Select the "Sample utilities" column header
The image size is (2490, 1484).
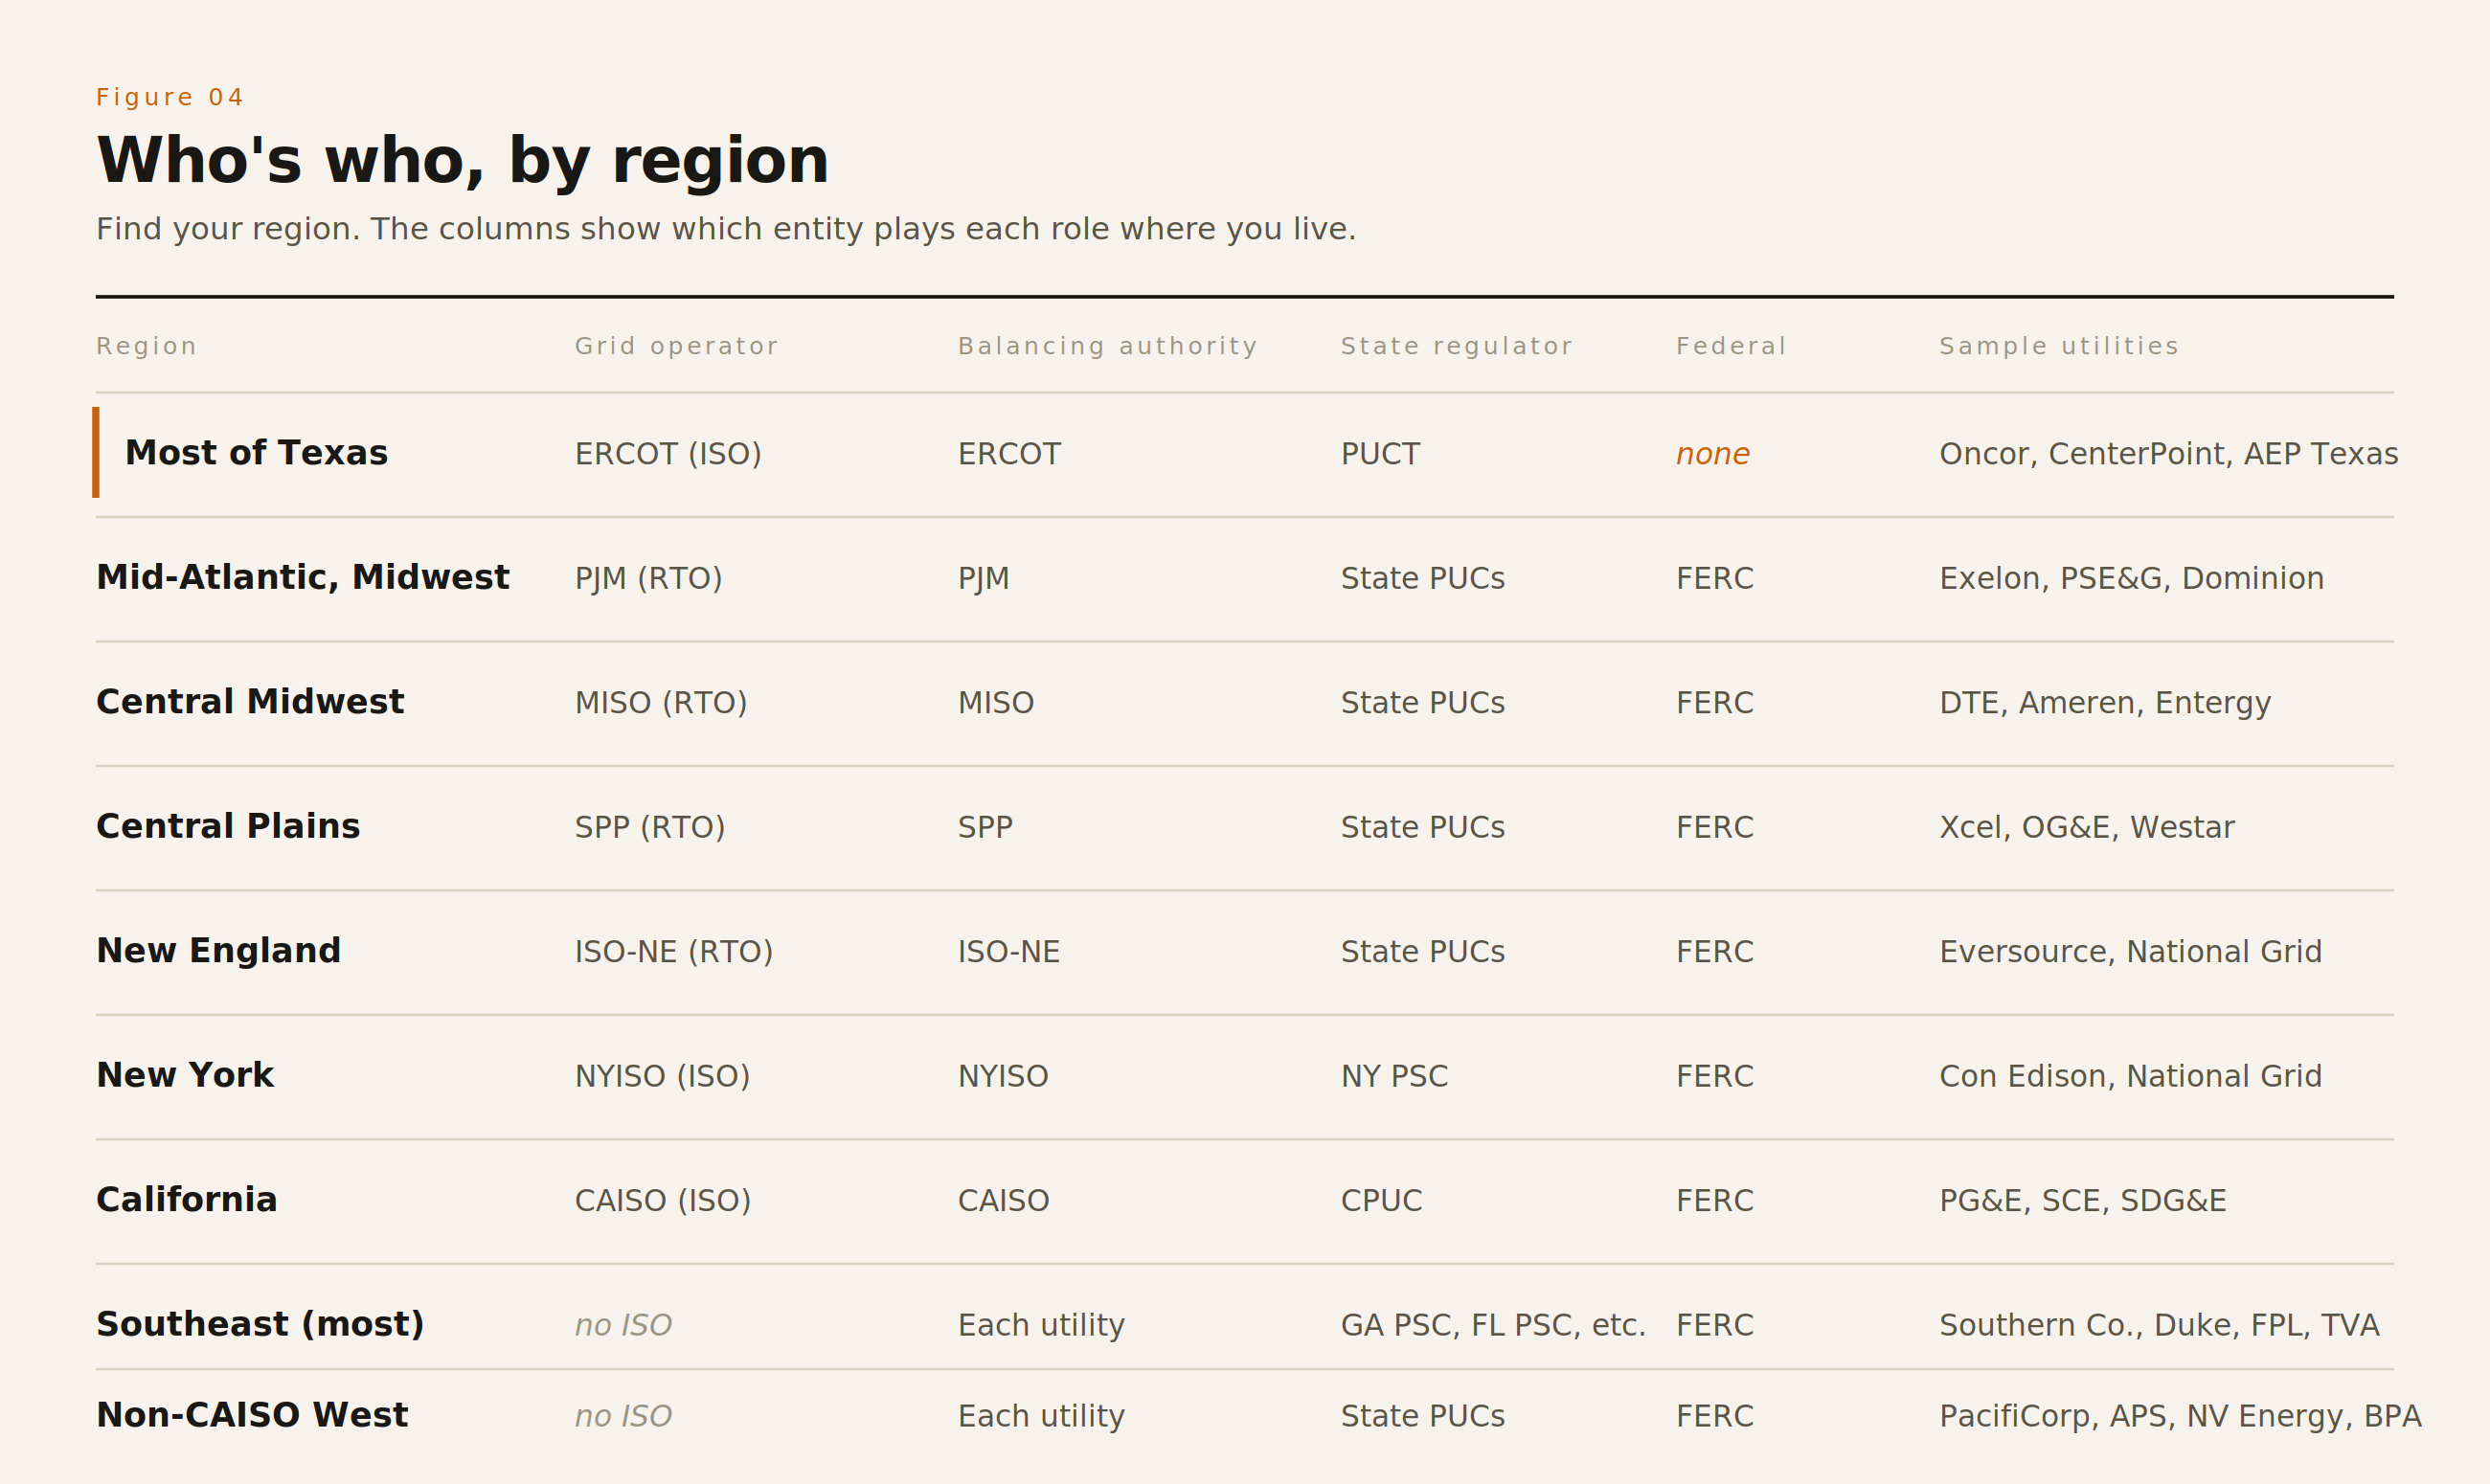(2060, 346)
